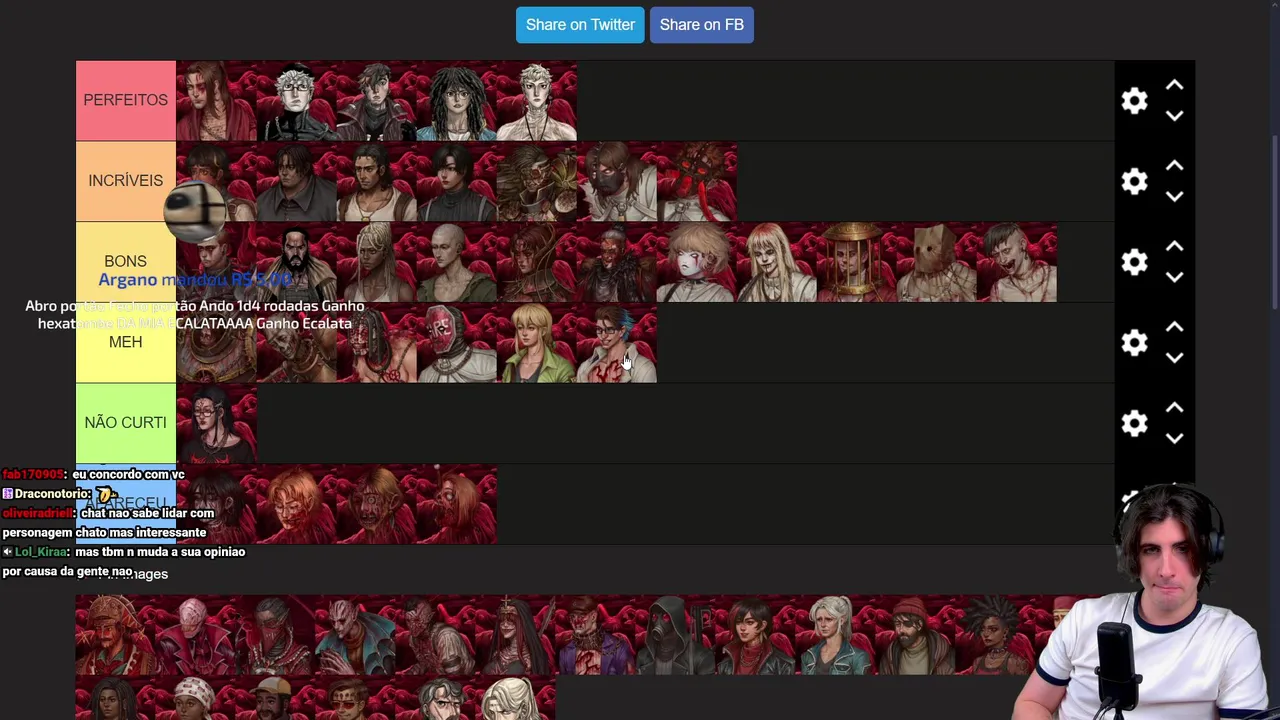Screen dimensions: 1280x720
Task: Click the BONS tier label text
Action: point(126,261)
